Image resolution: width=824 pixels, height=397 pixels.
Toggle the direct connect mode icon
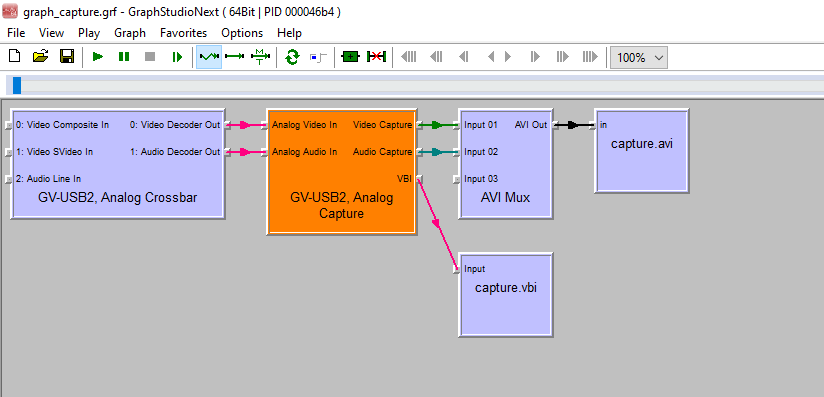[x=234, y=57]
